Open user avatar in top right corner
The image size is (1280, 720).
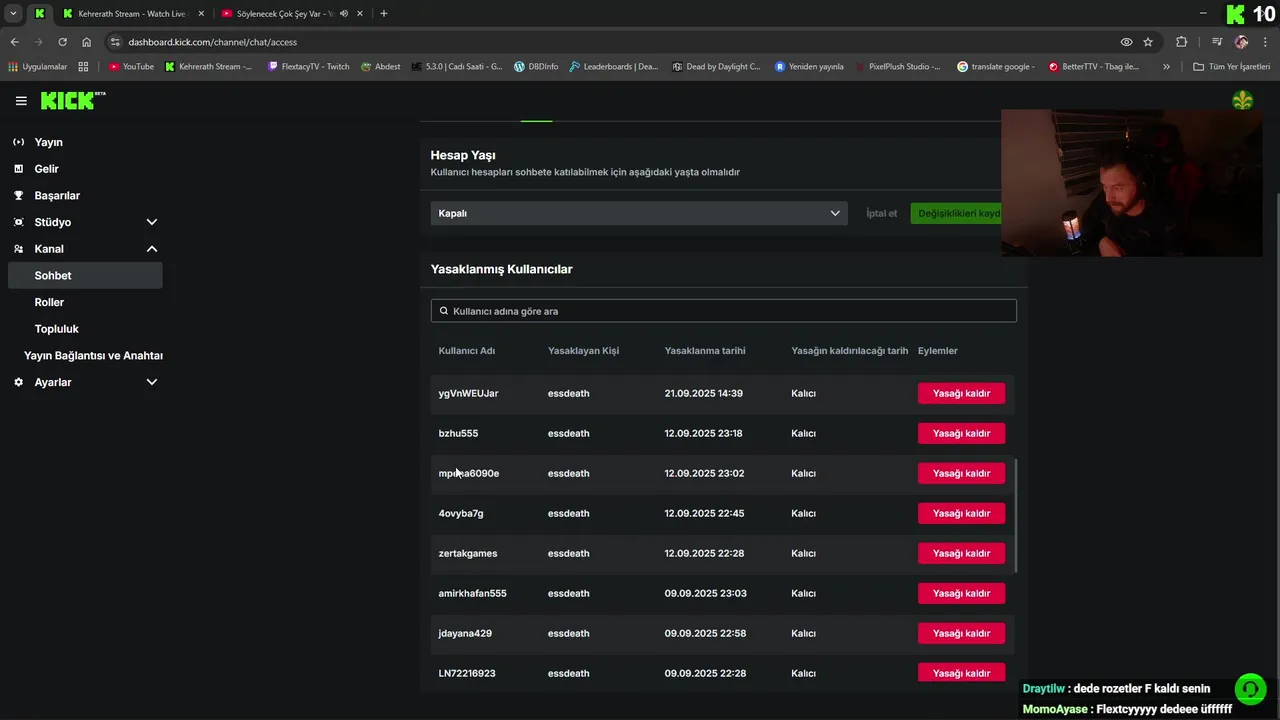[1242, 101]
